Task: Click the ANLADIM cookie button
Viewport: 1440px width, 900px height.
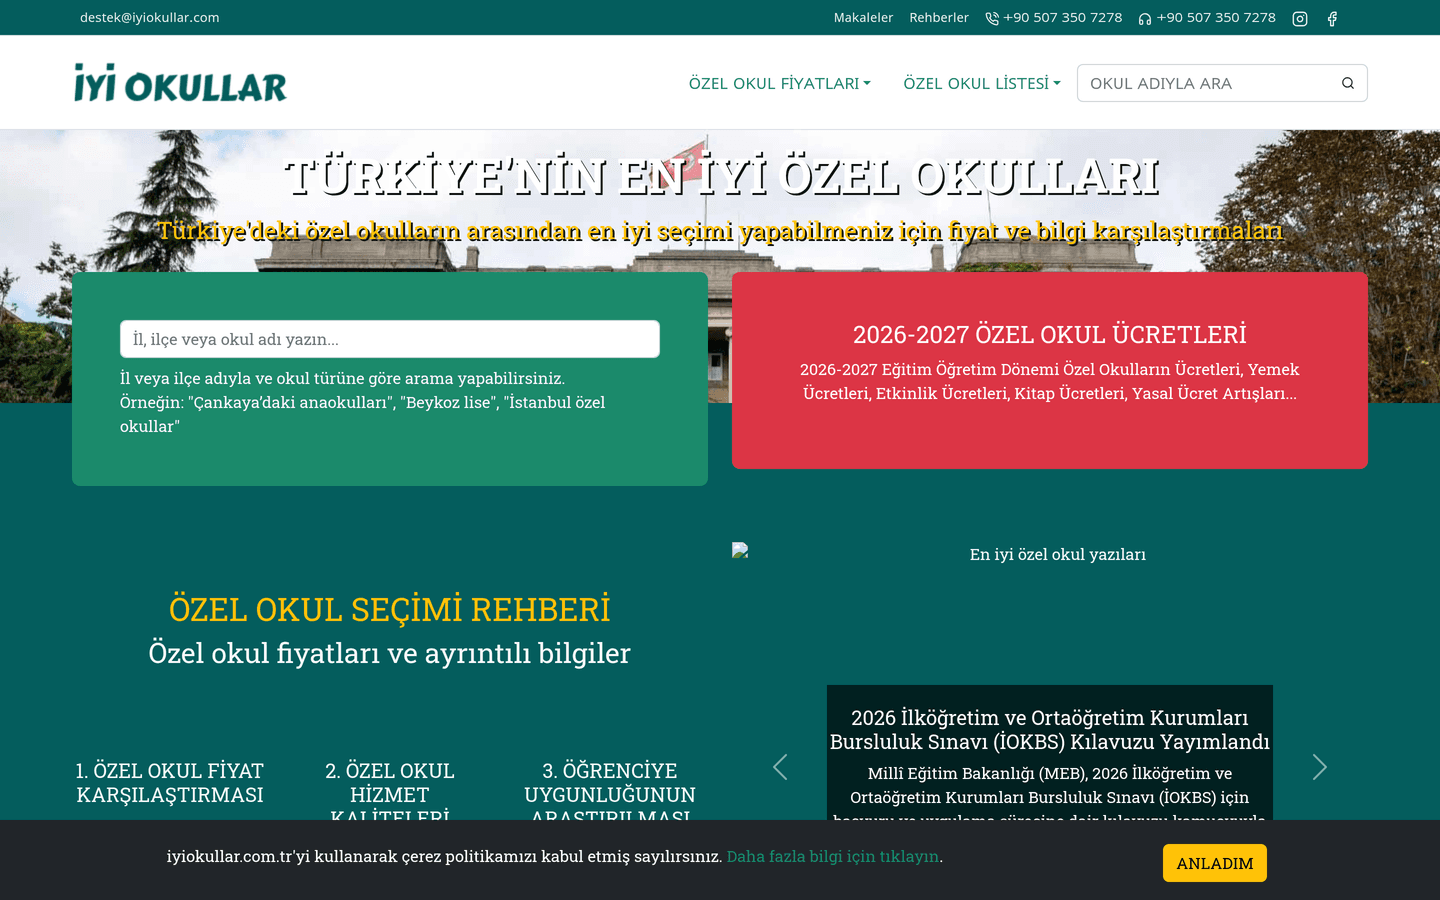Action: [x=1215, y=863]
